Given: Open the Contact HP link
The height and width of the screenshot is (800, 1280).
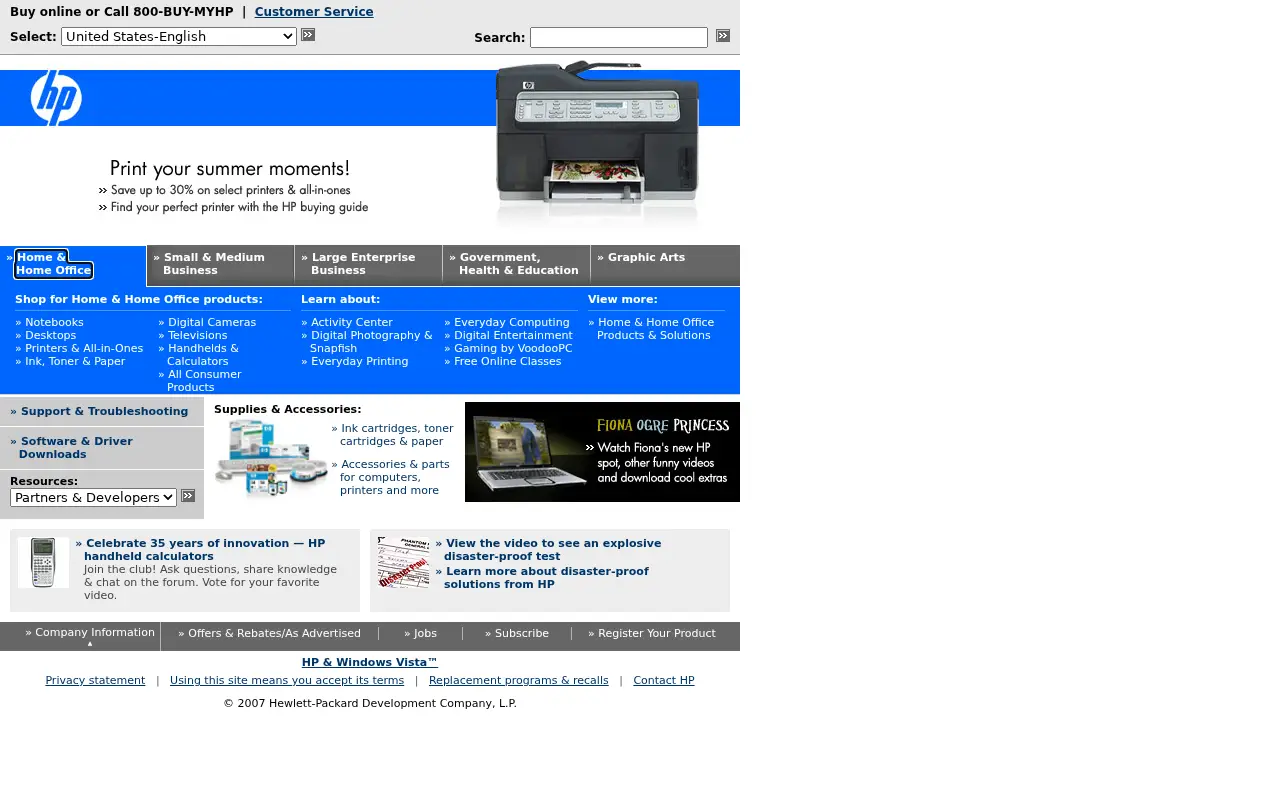Looking at the screenshot, I should click(664, 680).
